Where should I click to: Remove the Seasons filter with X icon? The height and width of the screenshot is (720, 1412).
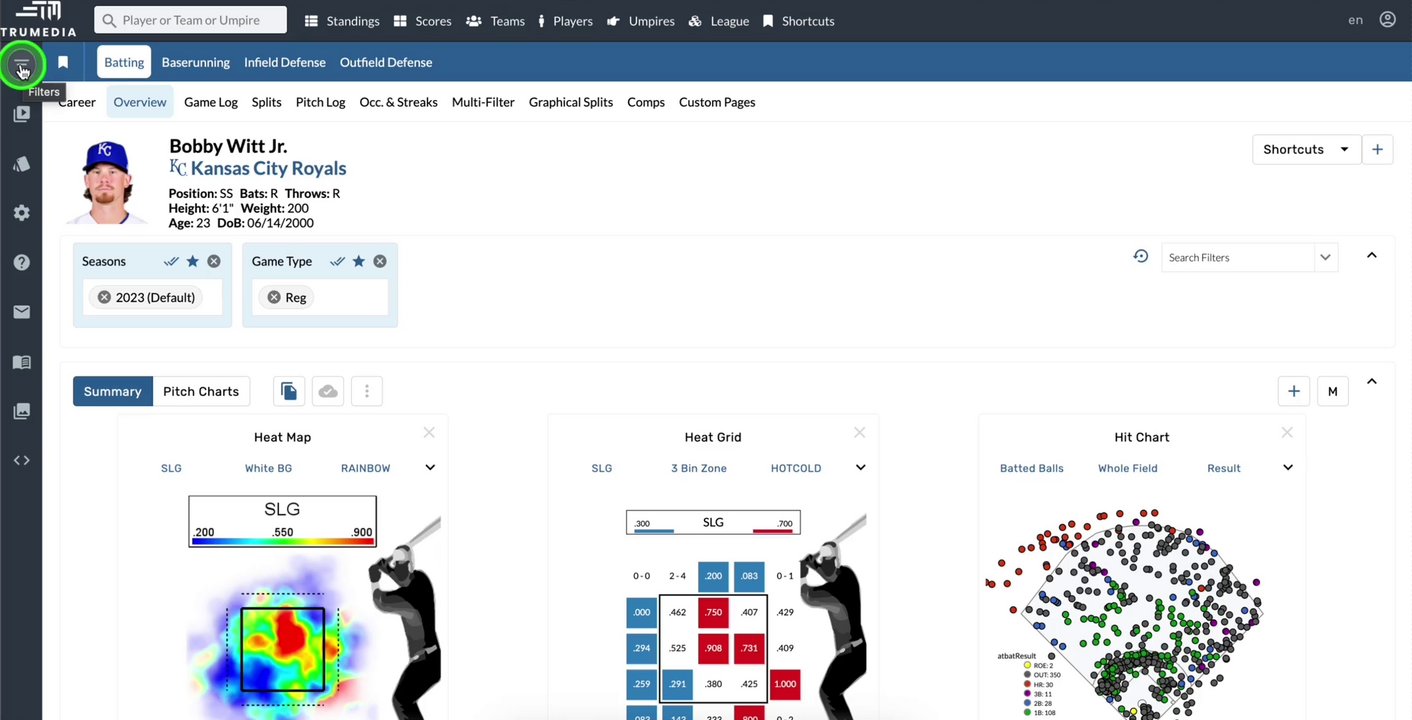click(214, 261)
